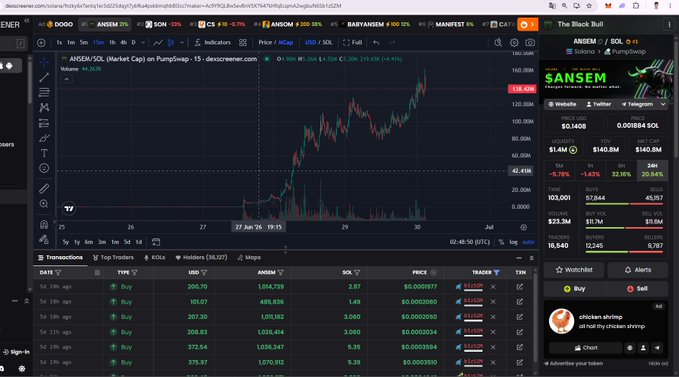The height and width of the screenshot is (377, 679).
Task: Click the red Sell button
Action: (x=637, y=289)
